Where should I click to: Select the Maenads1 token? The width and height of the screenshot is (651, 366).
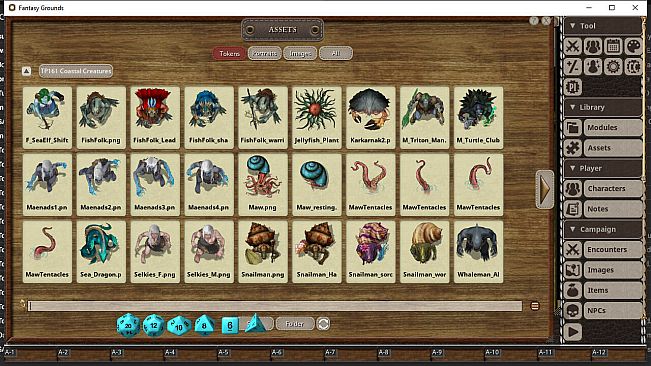point(47,185)
